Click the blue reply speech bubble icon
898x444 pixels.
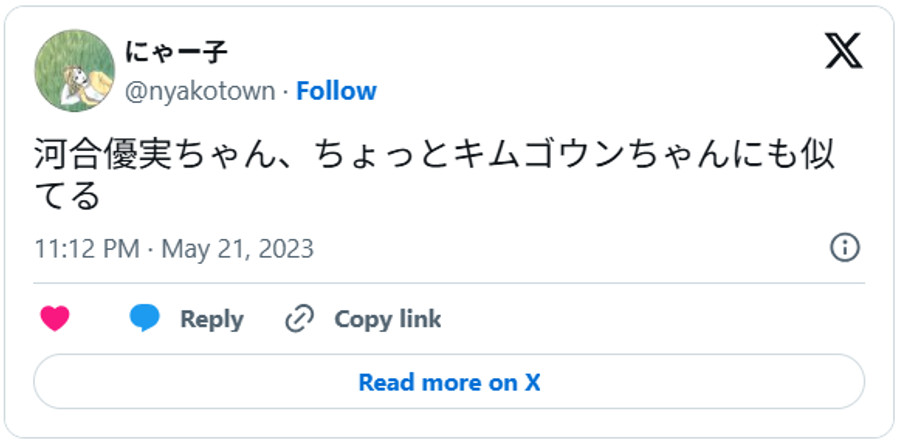145,319
